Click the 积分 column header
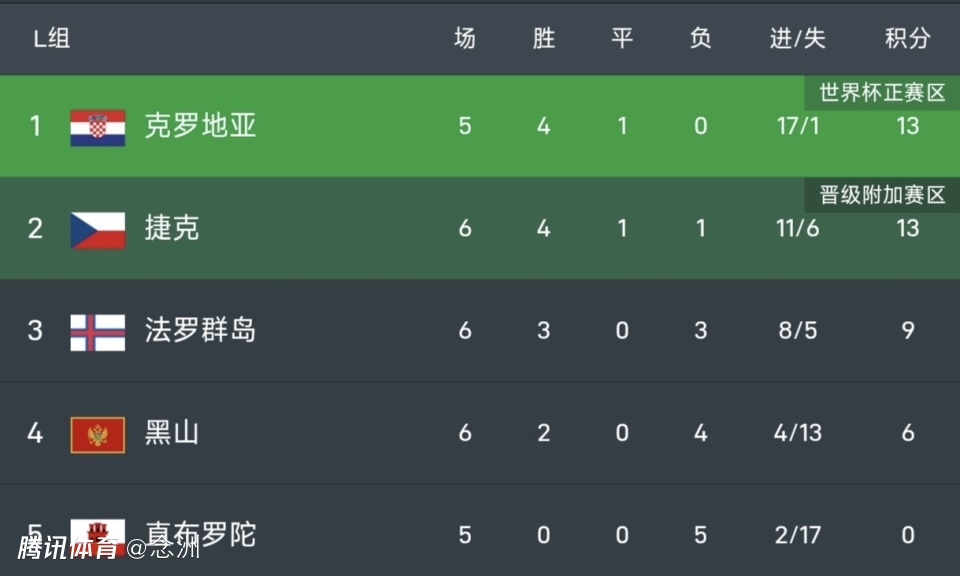 coord(907,39)
